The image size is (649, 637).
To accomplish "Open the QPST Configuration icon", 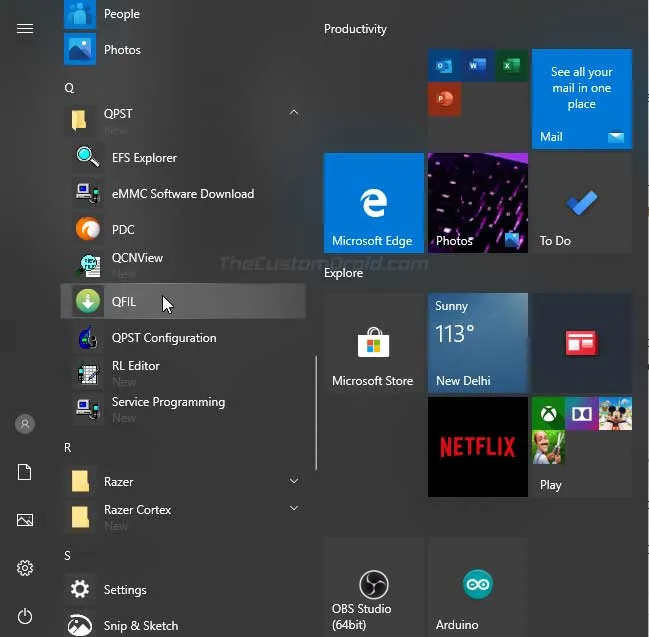I will point(88,337).
